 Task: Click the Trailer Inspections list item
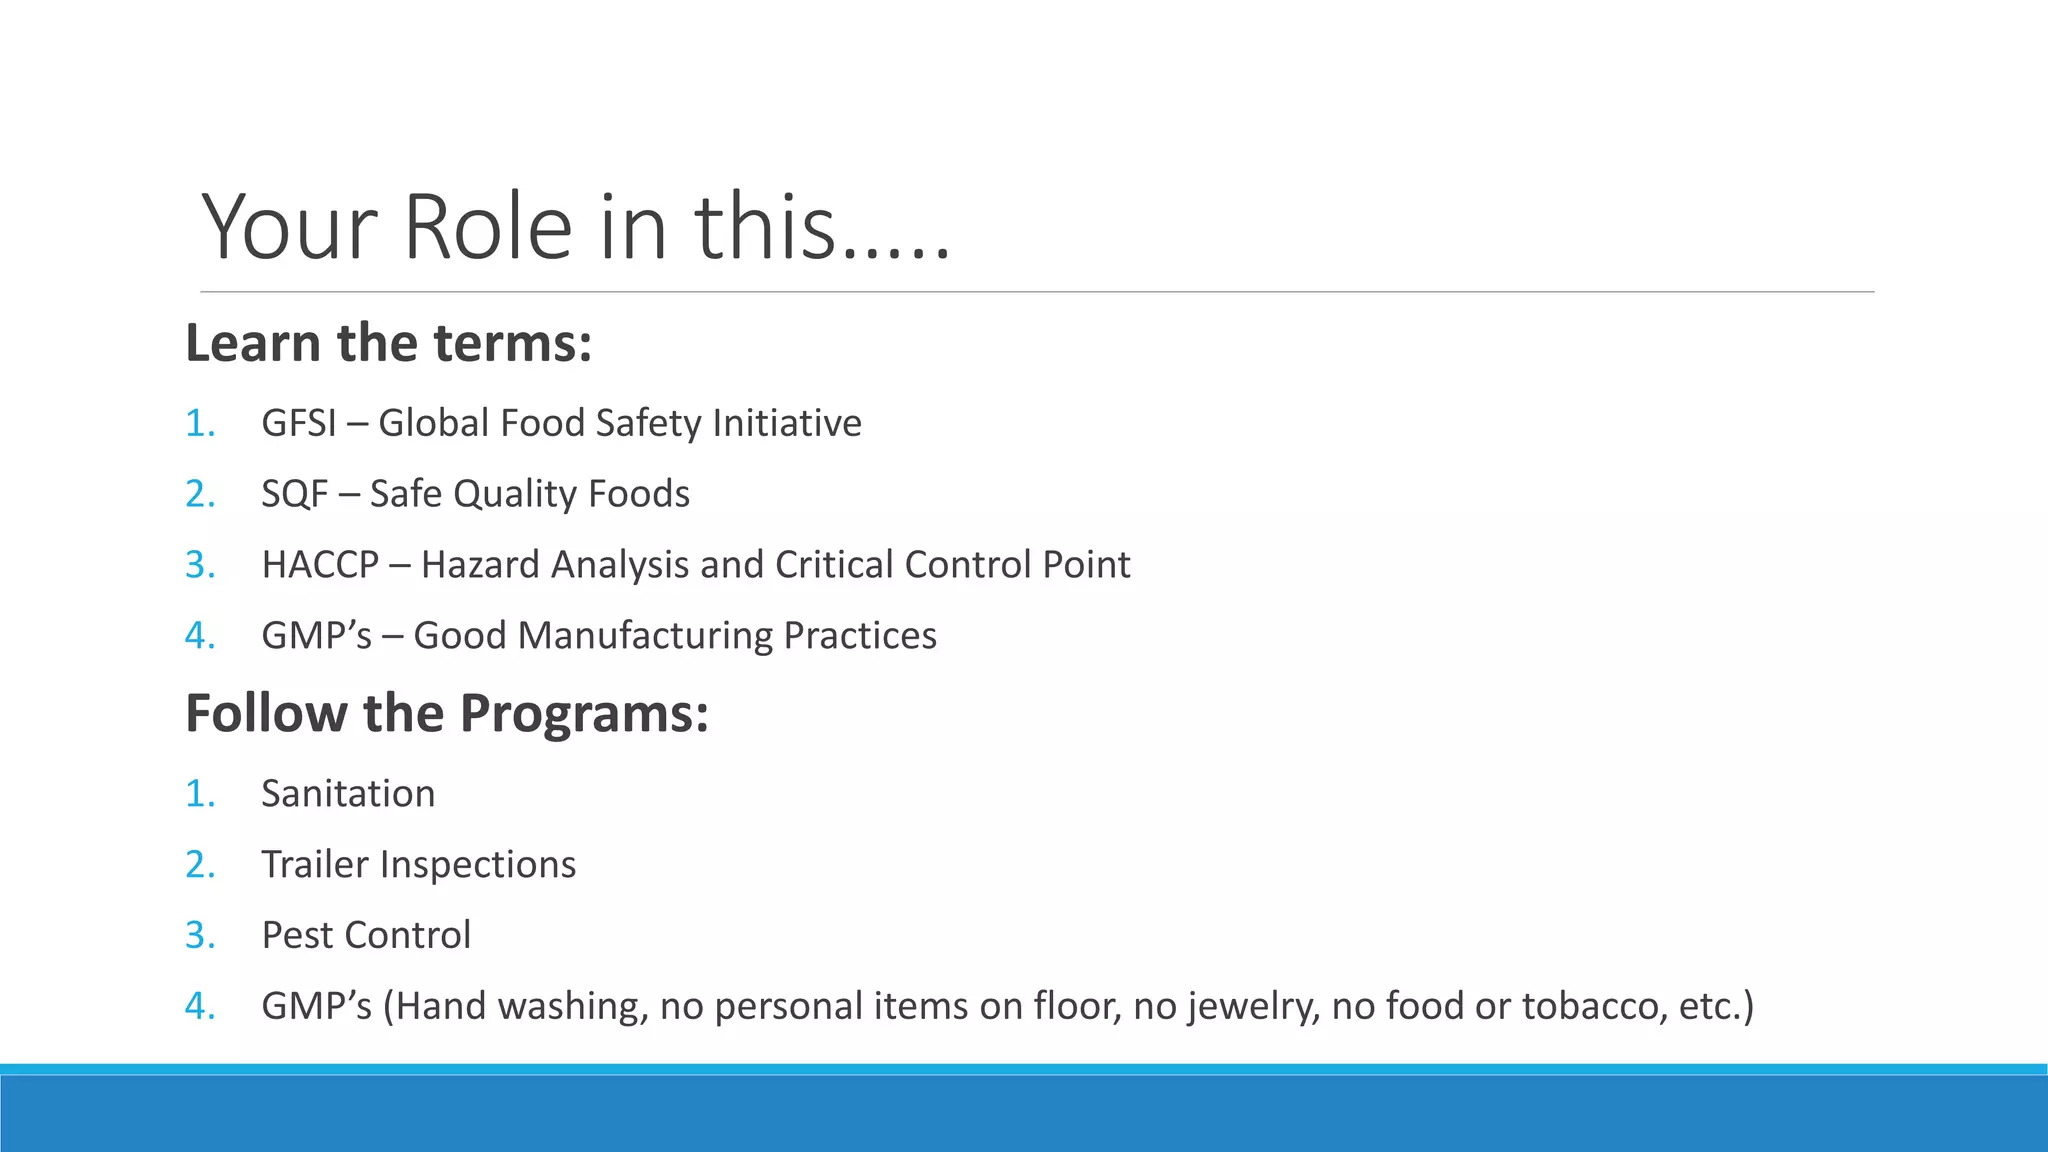[419, 864]
